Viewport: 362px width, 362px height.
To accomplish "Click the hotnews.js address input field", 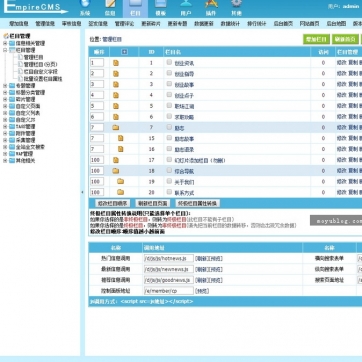I will coord(169,258).
